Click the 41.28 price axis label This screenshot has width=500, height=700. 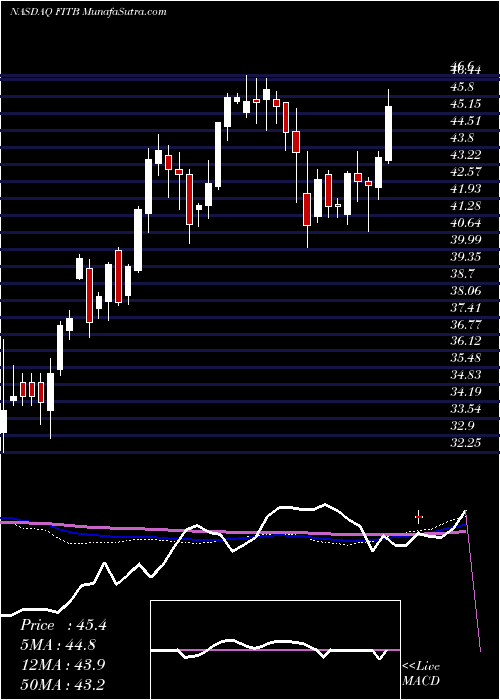point(466,205)
